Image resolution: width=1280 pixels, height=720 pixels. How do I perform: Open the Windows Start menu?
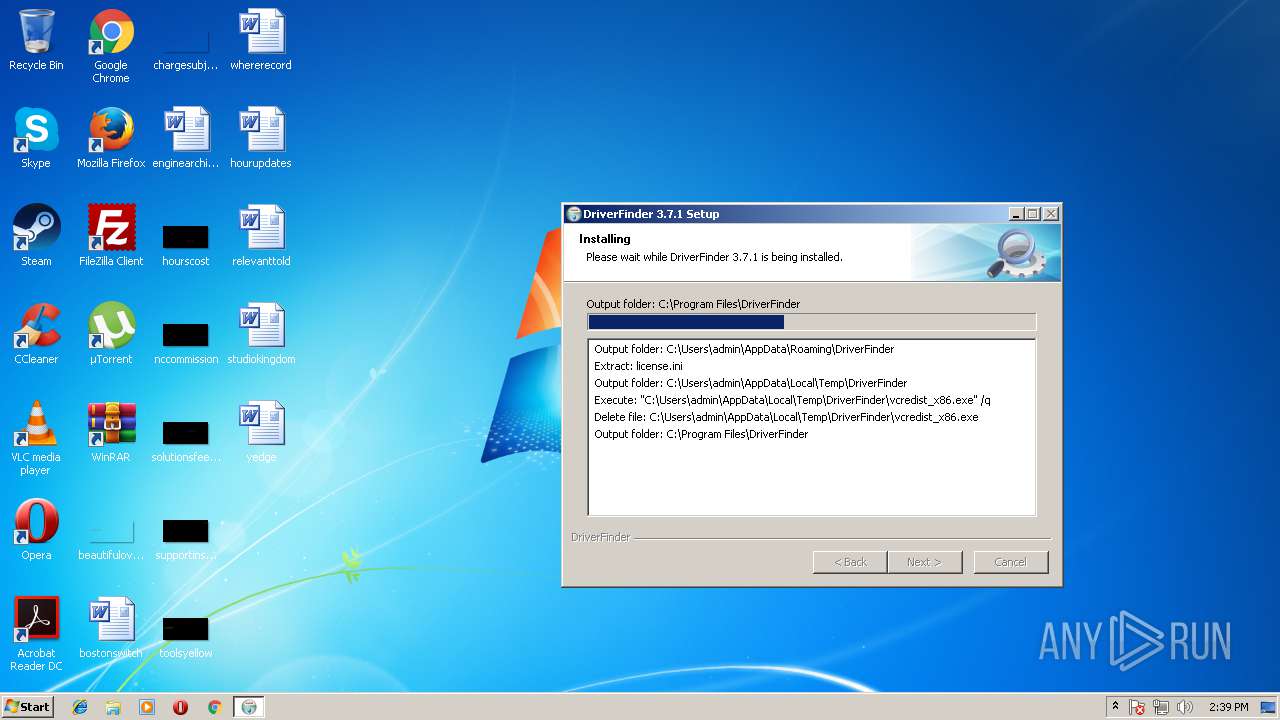coord(27,707)
